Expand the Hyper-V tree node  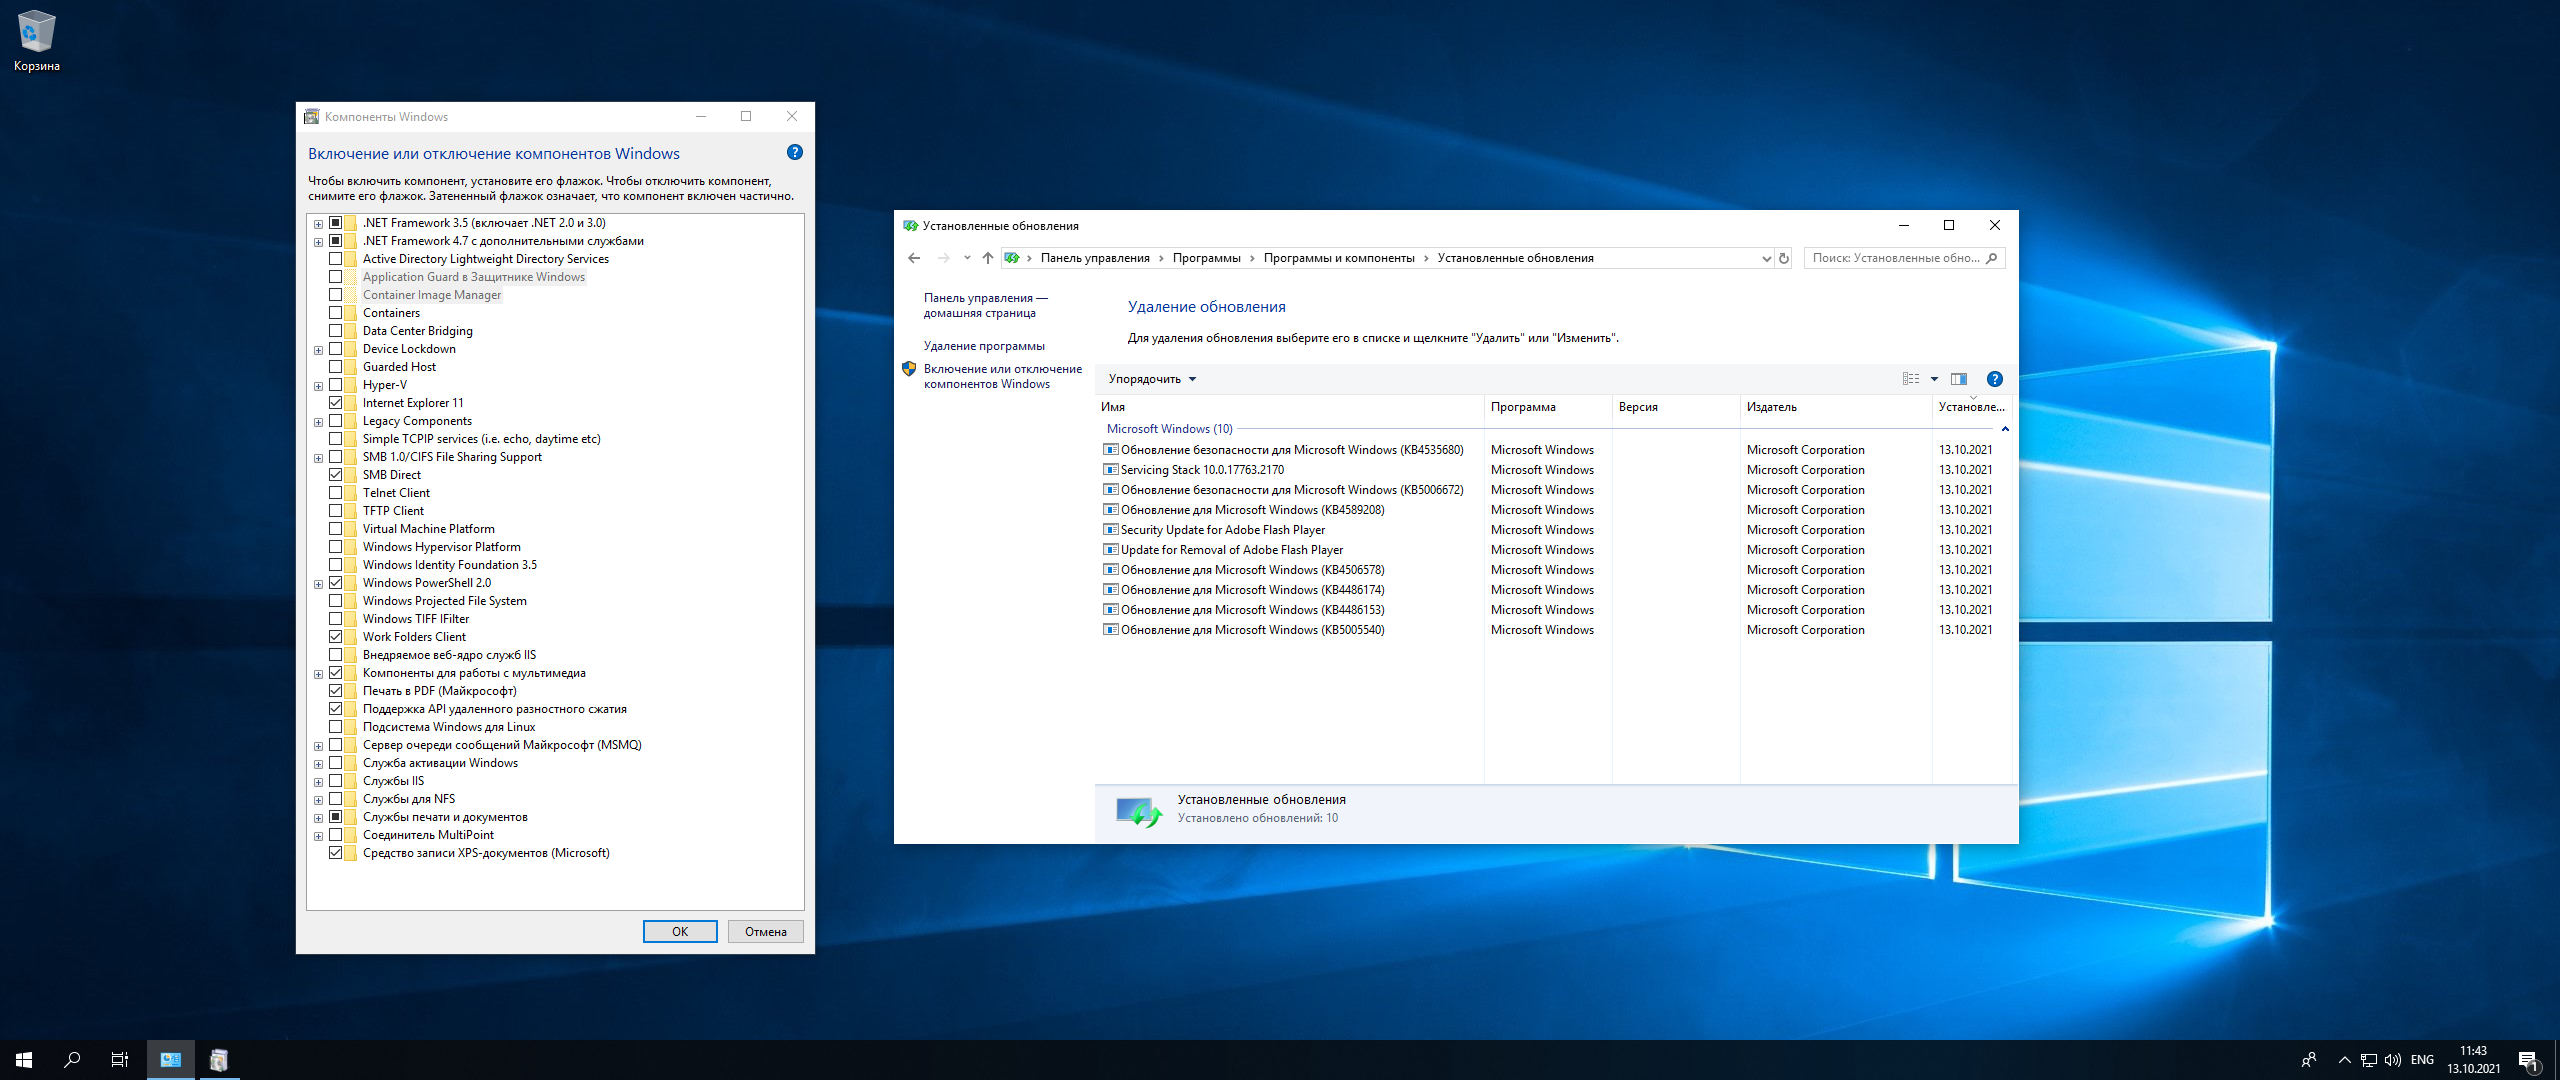coord(318,386)
